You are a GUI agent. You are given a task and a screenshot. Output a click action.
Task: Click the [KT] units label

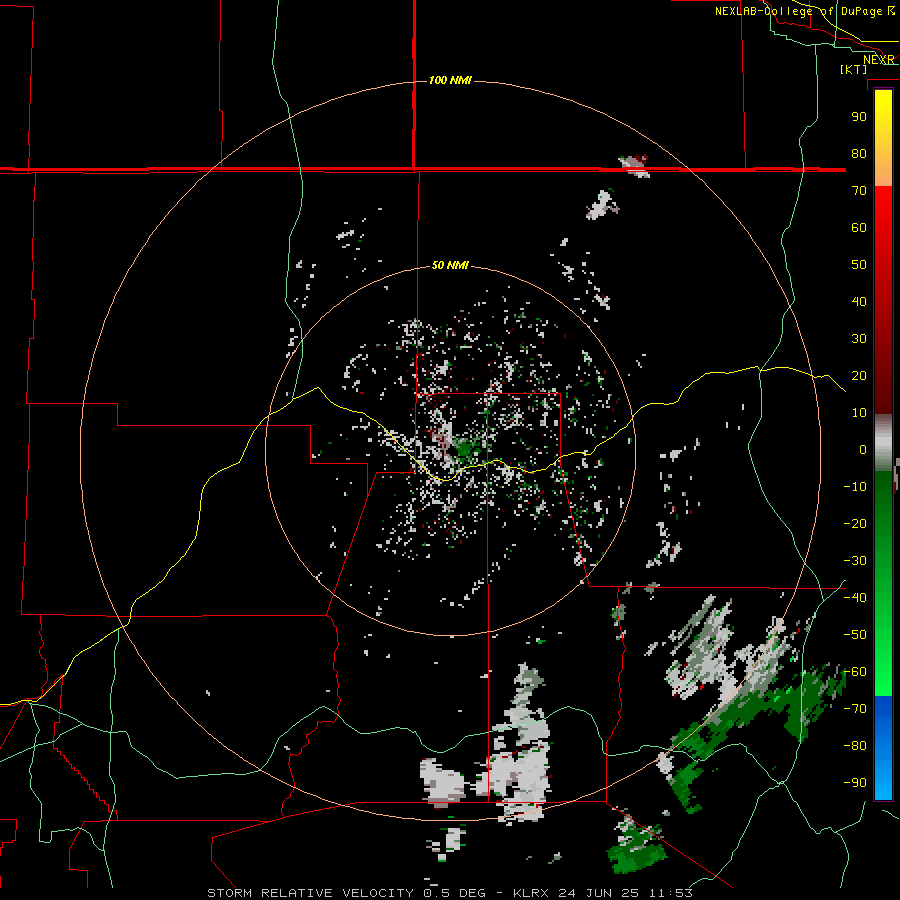coord(854,69)
